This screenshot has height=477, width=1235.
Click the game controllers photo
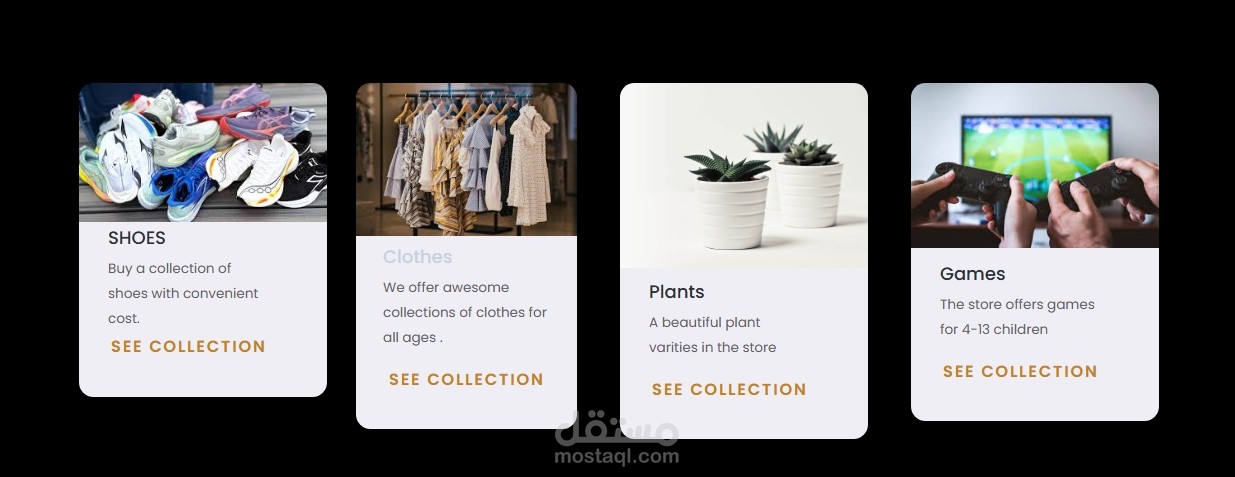(x=1035, y=166)
